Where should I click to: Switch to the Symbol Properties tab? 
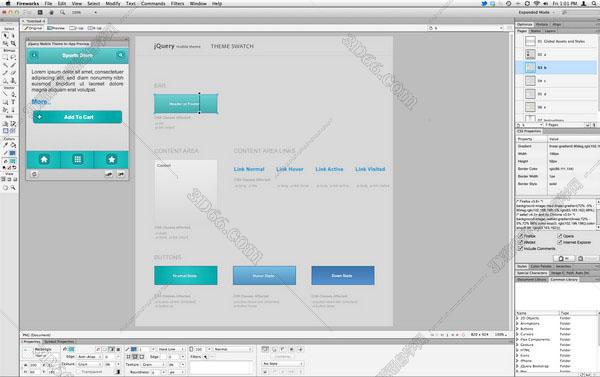pos(59,341)
